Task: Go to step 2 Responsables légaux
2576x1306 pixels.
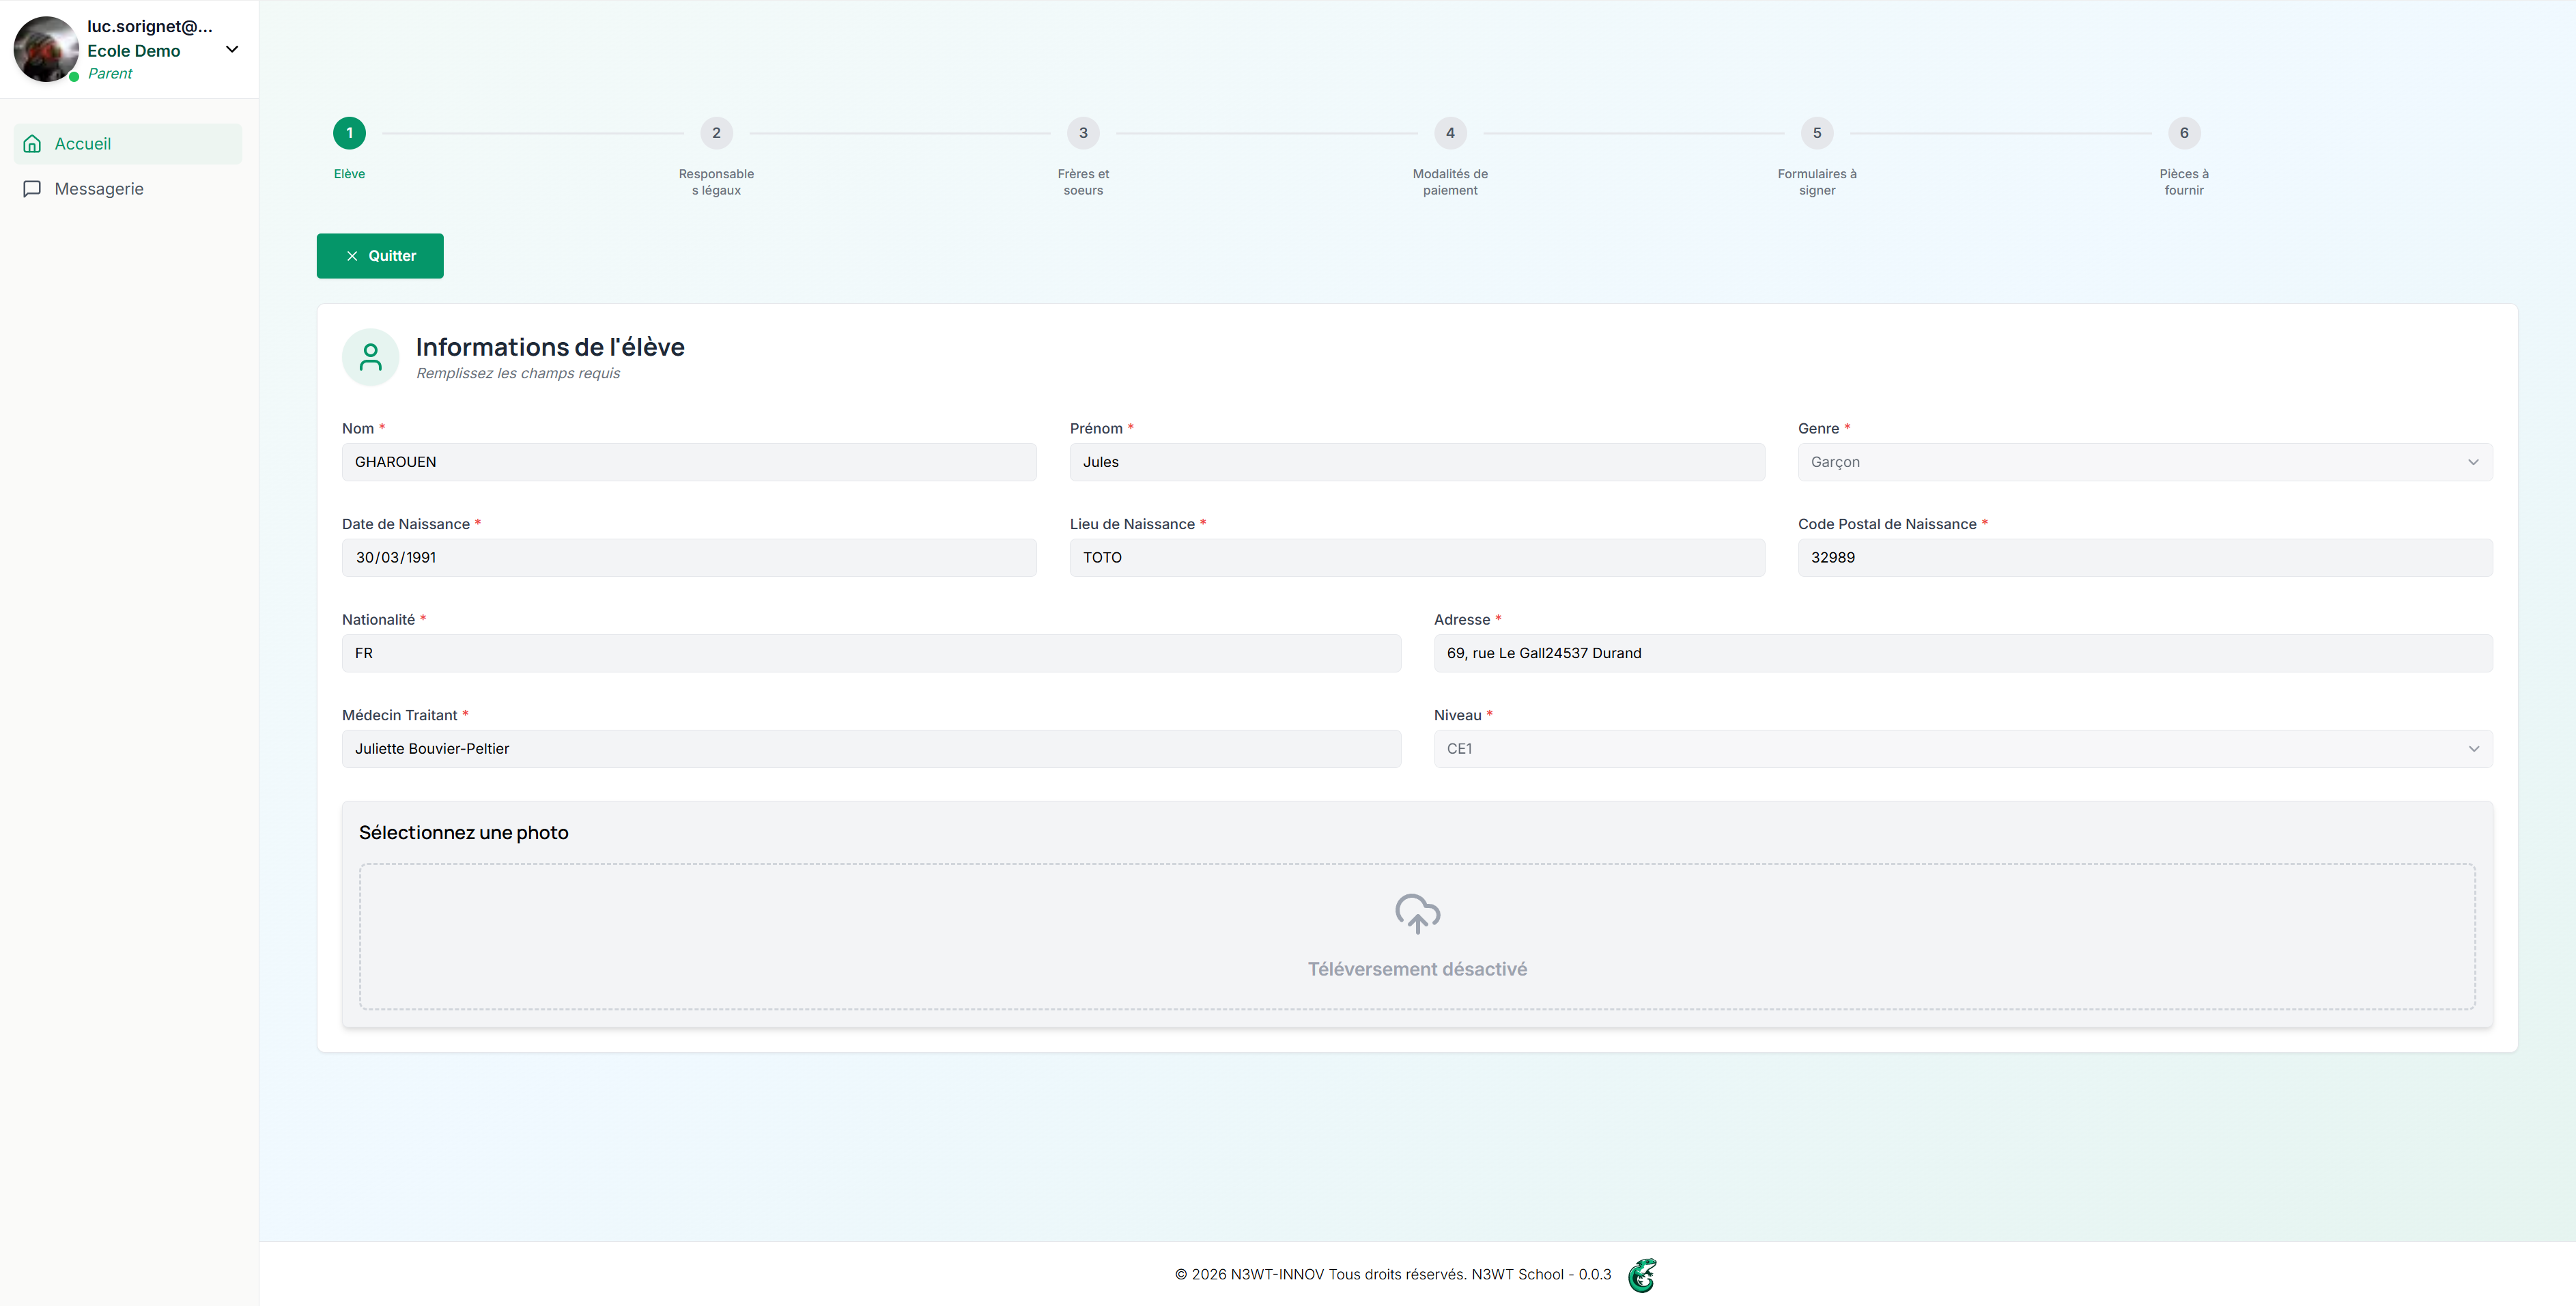Action: [716, 133]
